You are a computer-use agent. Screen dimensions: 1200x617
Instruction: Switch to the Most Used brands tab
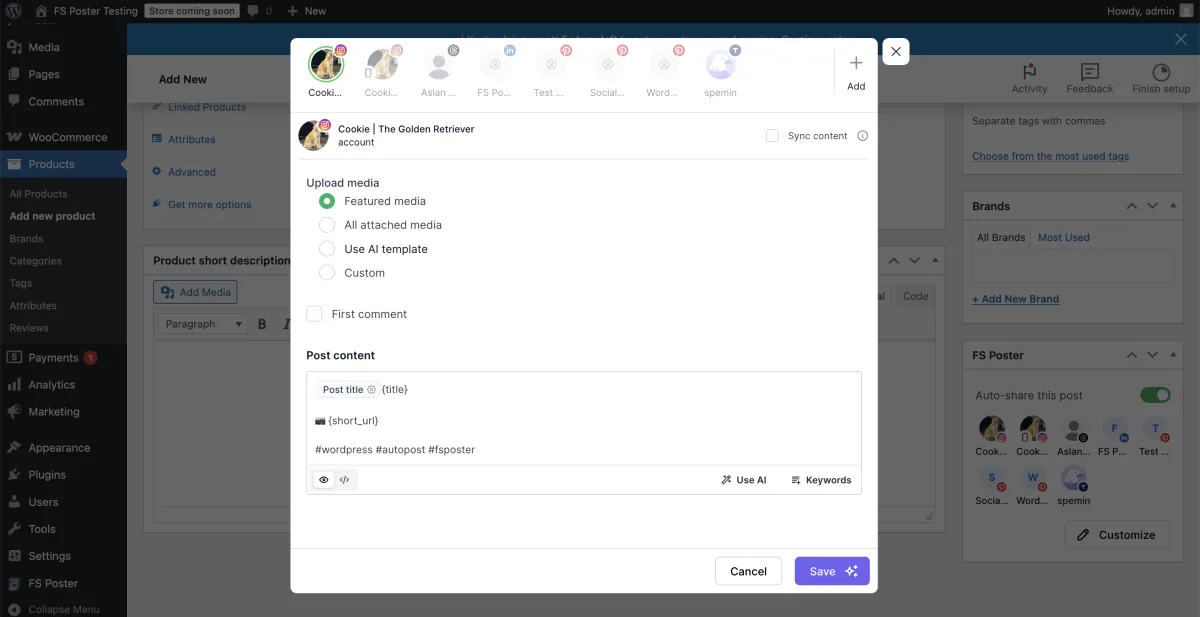[x=1064, y=238]
